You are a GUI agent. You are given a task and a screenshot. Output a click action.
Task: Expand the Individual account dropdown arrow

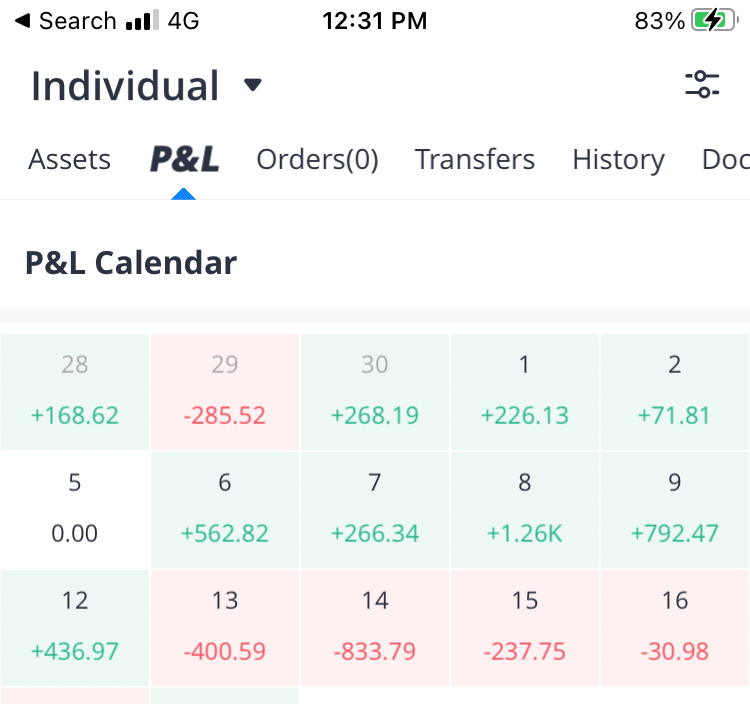253,85
